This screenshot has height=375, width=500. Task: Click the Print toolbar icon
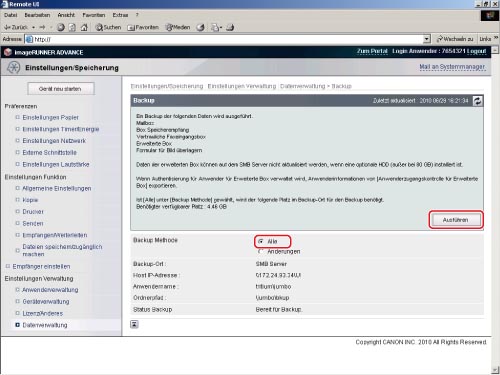click(x=230, y=27)
